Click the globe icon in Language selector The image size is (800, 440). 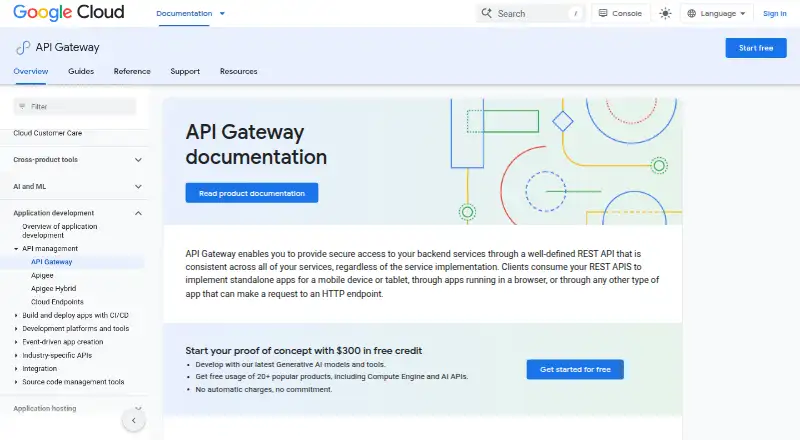point(691,13)
